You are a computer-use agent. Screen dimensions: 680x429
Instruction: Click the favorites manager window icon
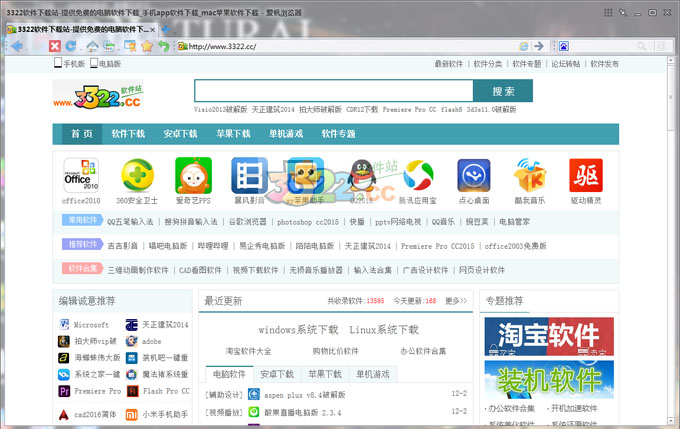click(130, 46)
